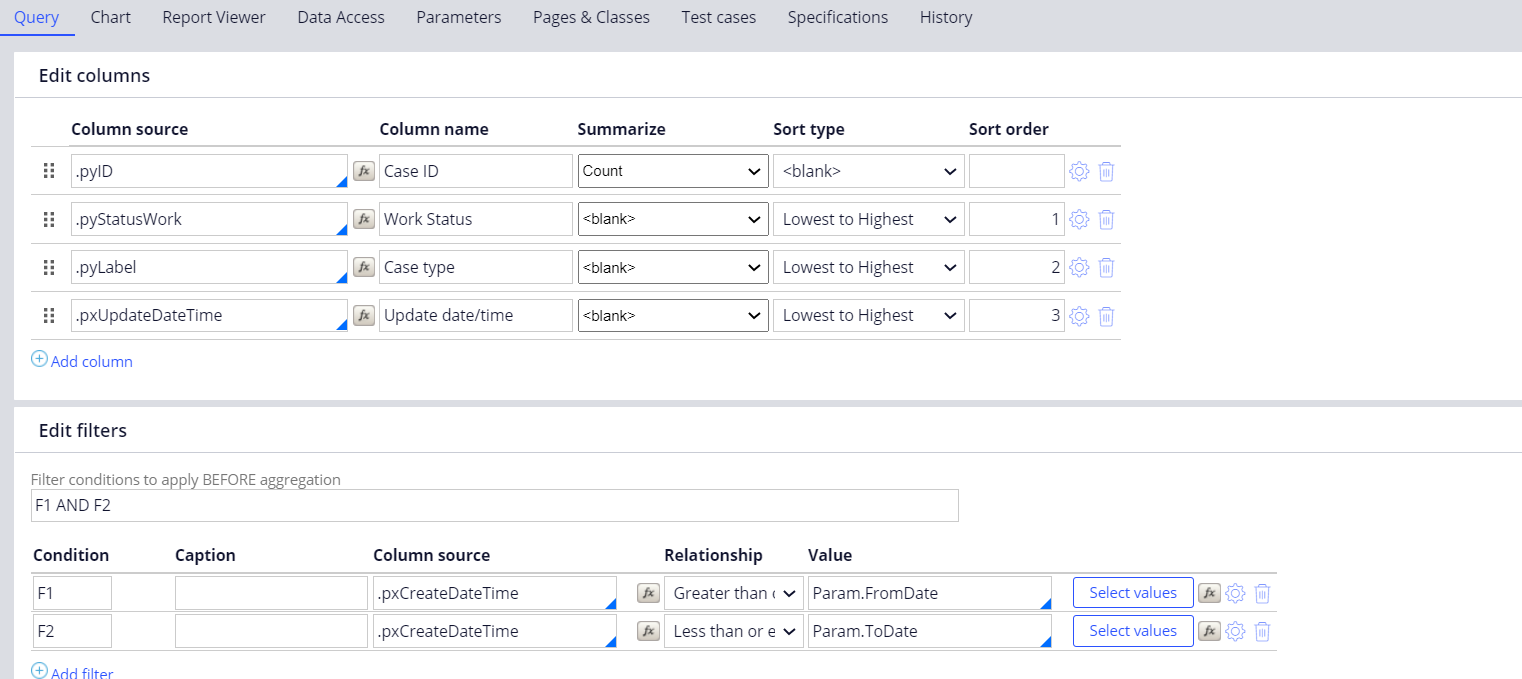Click Select values button for F1
The height and width of the screenshot is (679, 1522).
[1132, 593]
